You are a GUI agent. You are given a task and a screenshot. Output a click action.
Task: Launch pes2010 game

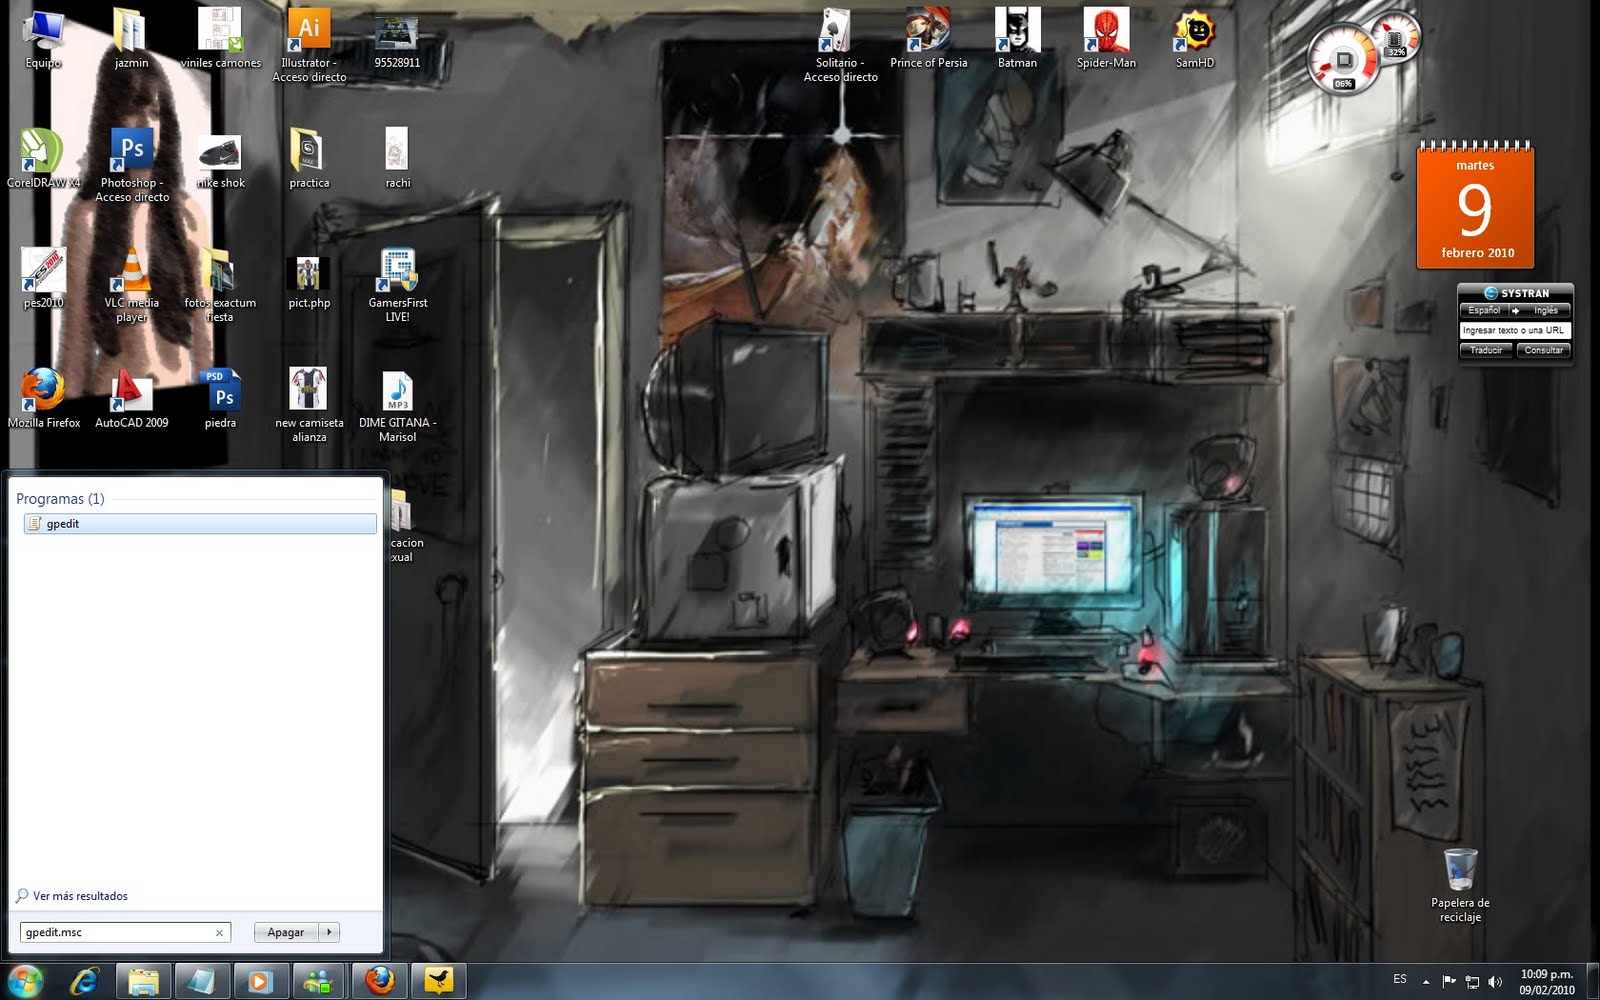(x=43, y=280)
